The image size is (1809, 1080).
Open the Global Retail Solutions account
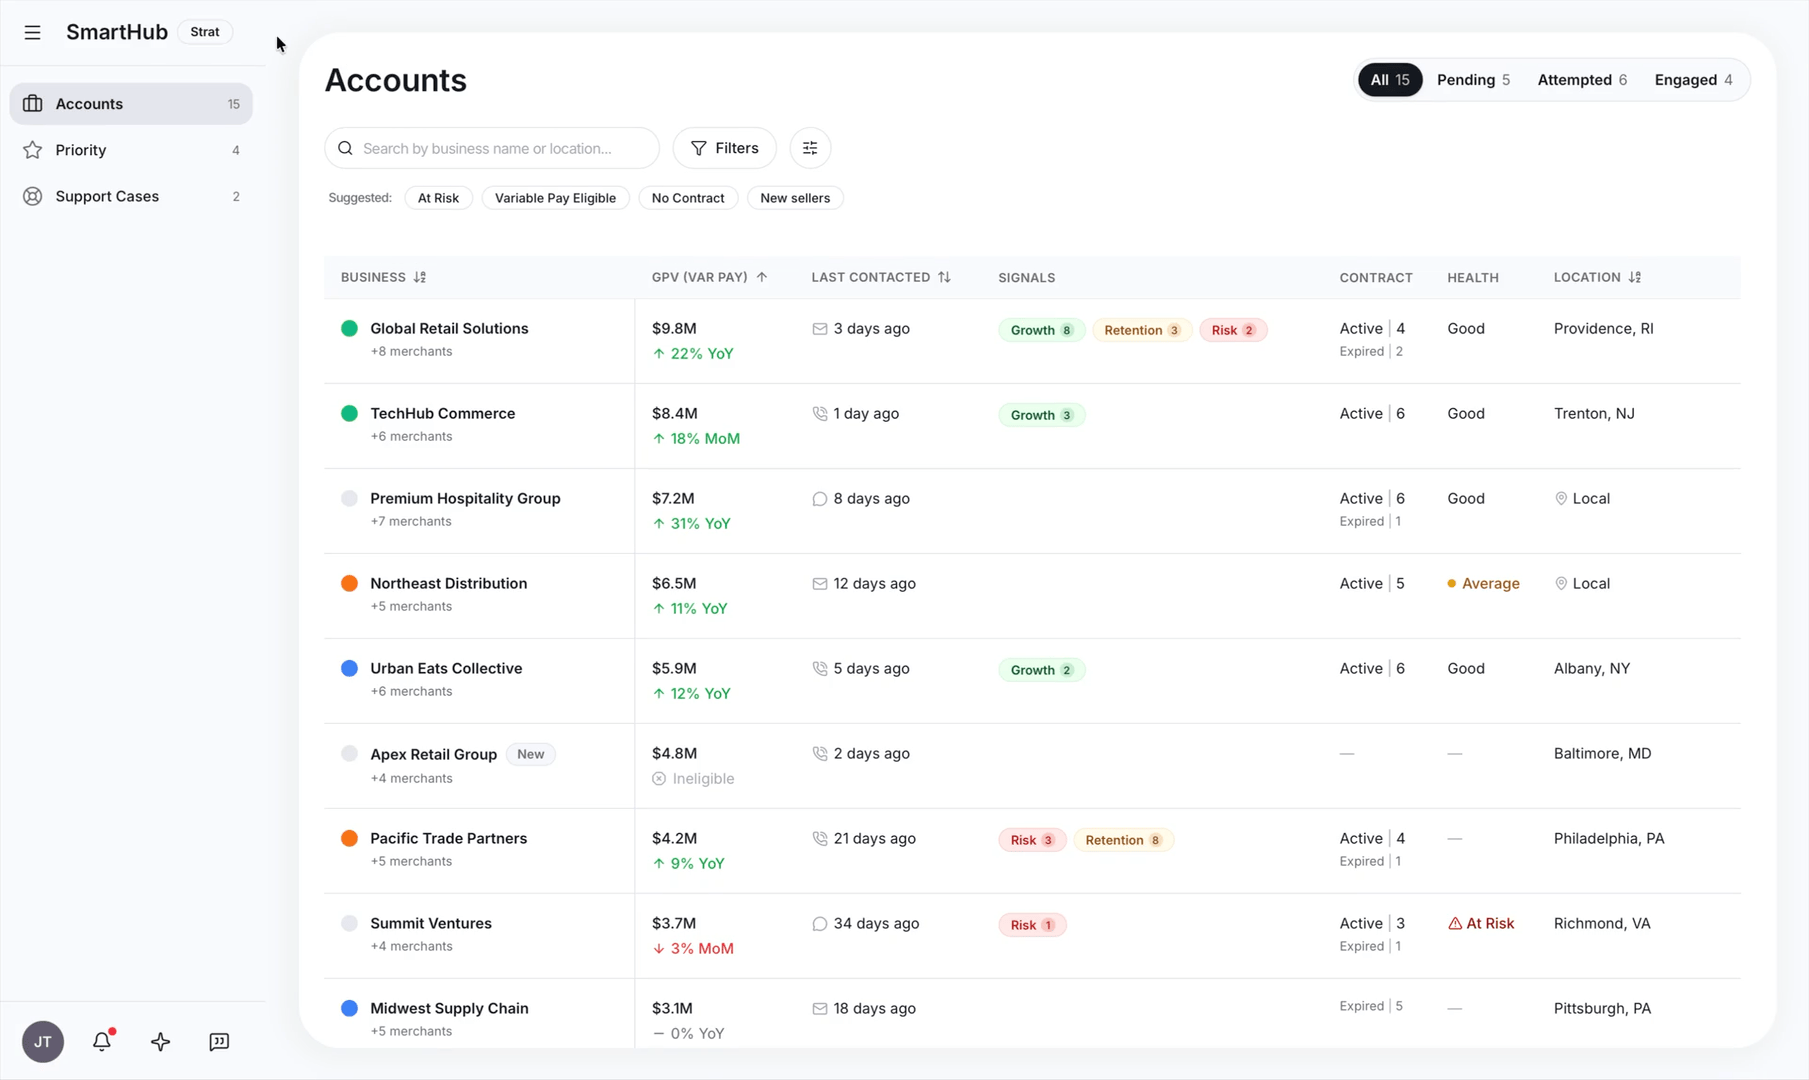click(449, 328)
